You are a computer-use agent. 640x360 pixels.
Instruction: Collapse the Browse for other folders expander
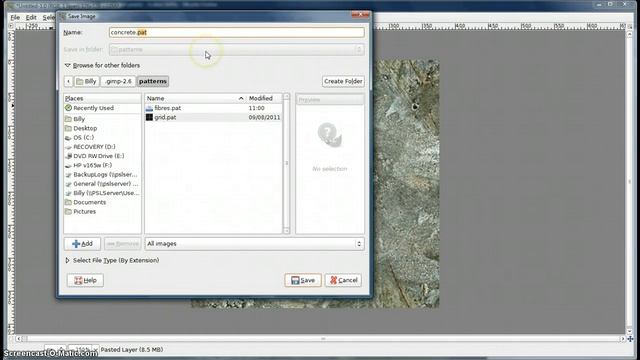point(68,65)
